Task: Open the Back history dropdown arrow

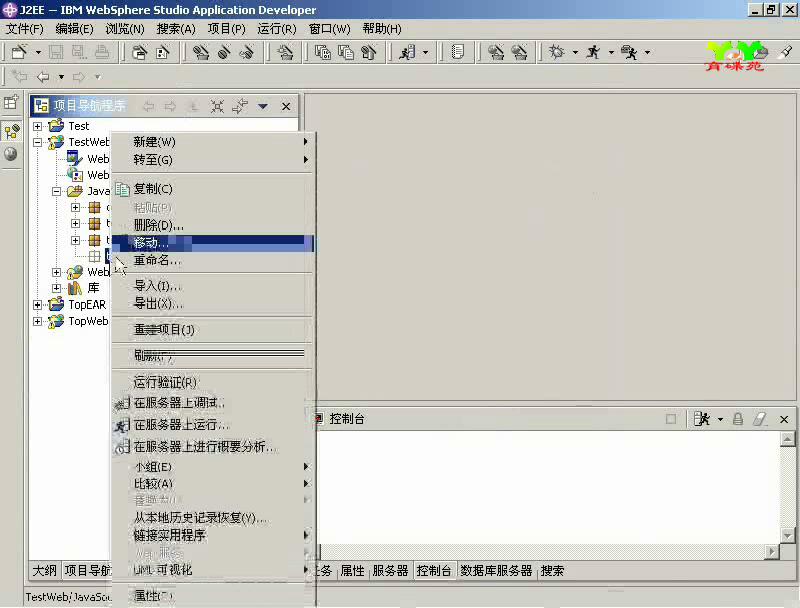Action: tap(61, 77)
